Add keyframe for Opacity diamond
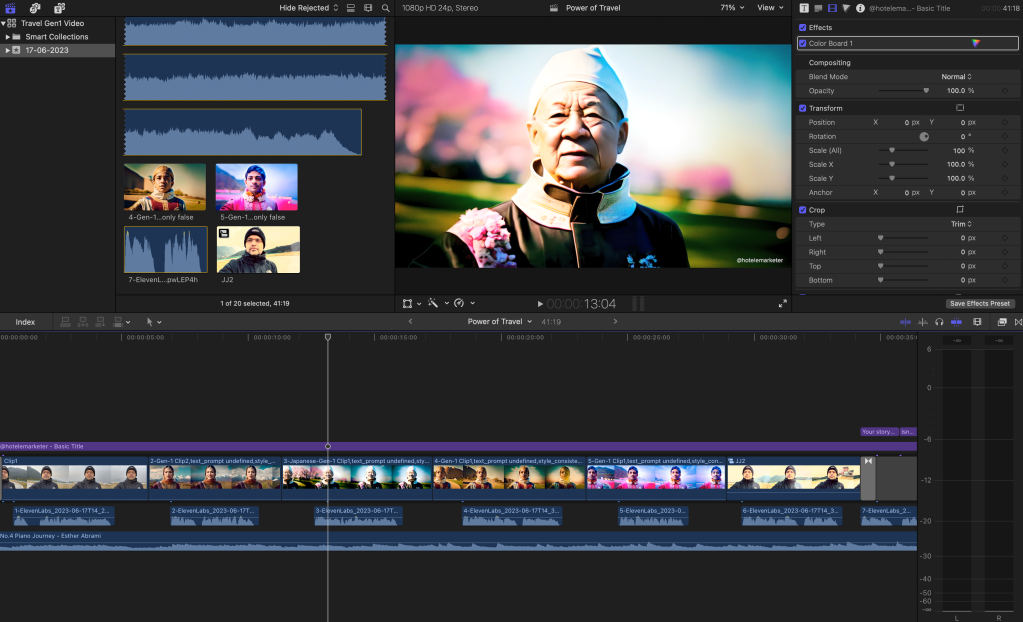Image resolution: width=1023 pixels, height=622 pixels. [1005, 91]
